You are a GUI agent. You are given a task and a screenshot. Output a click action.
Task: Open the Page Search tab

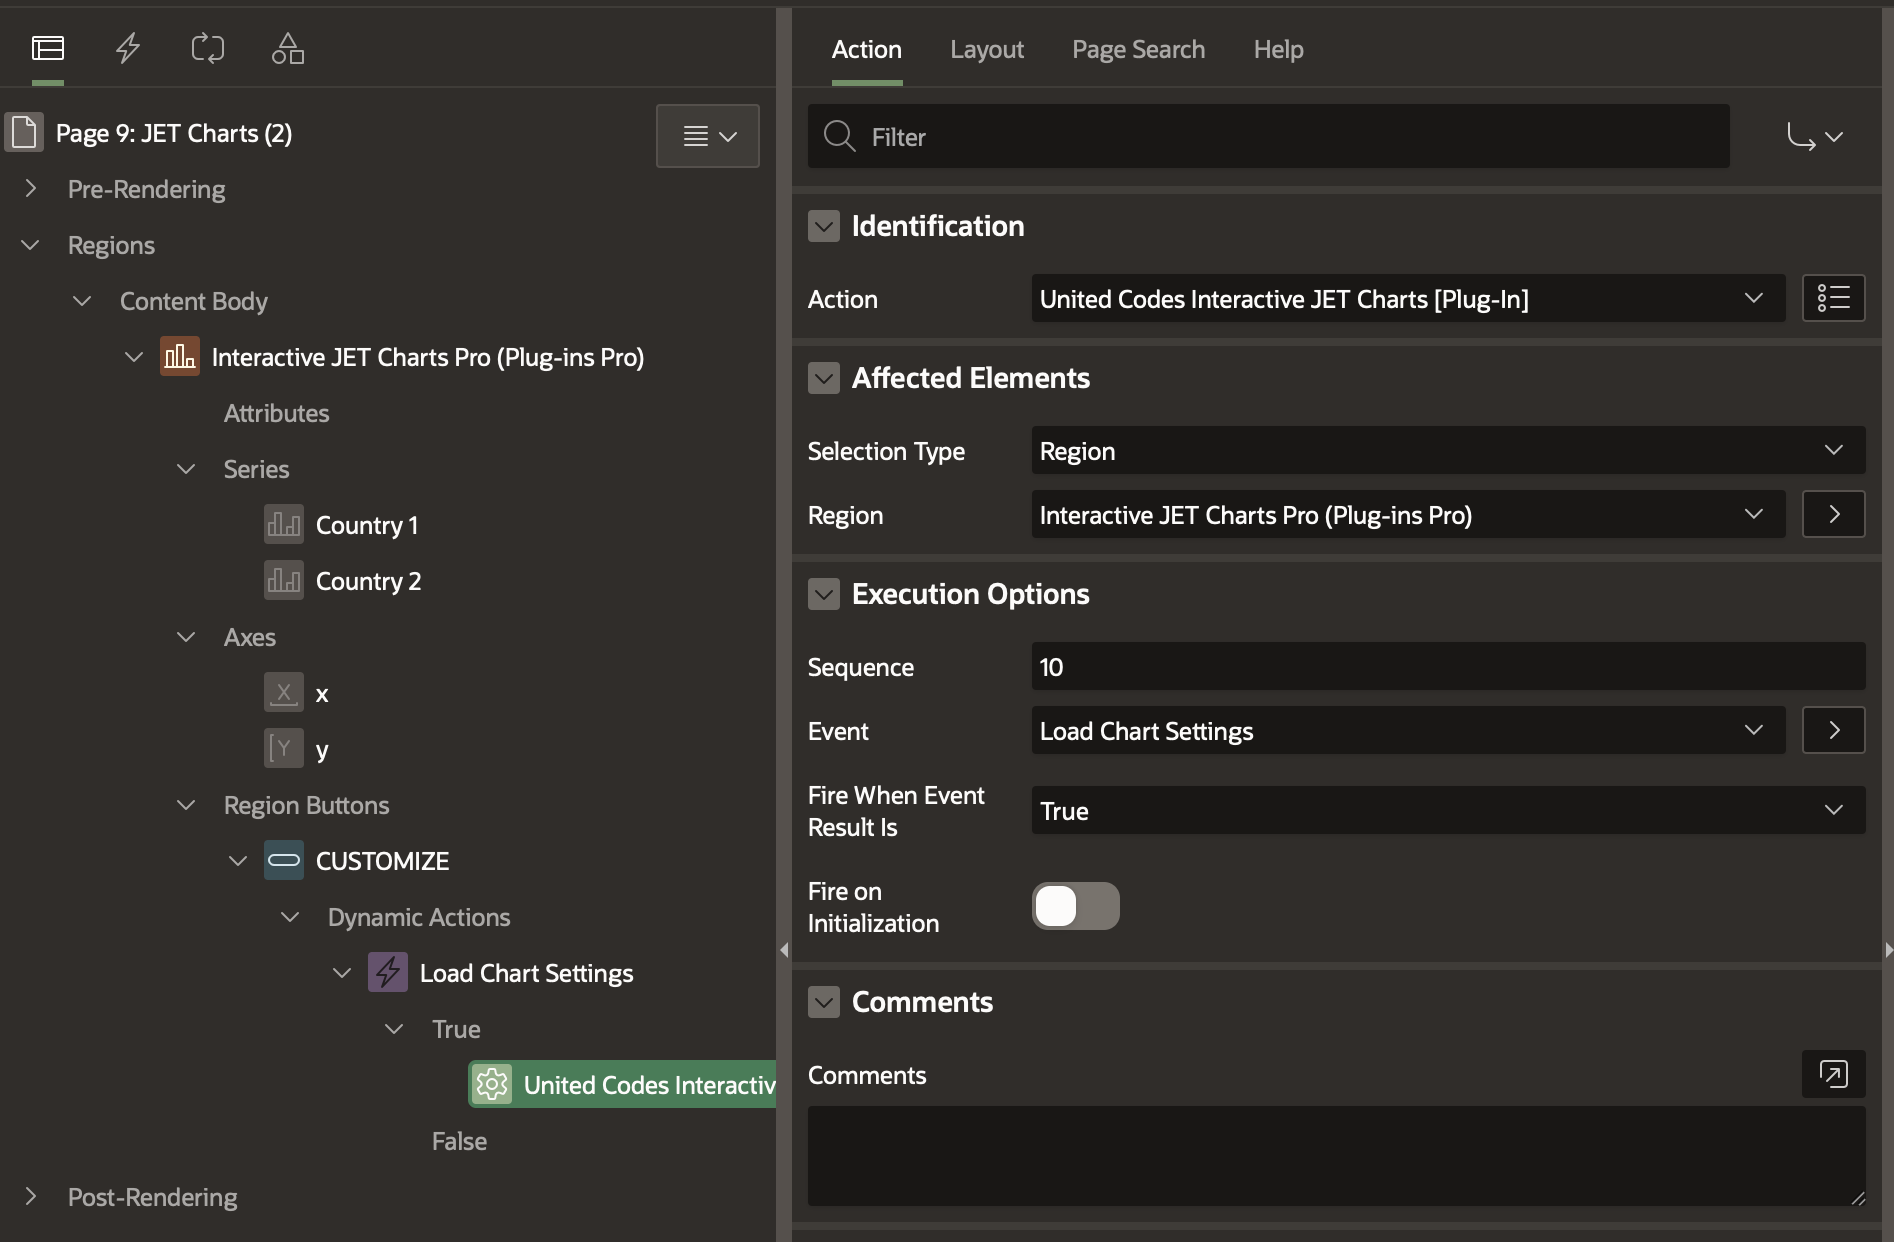pos(1138,49)
